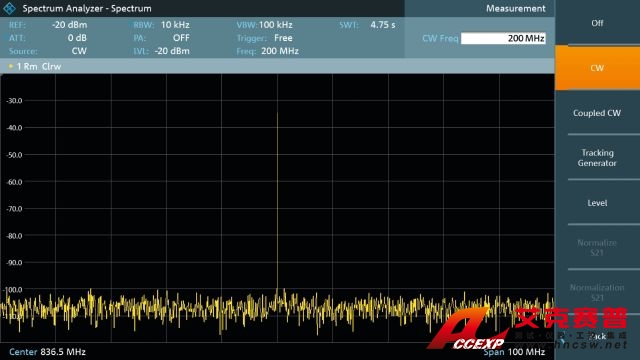Open the Measurement menu header
640x360 pixels.
(x=516, y=8)
